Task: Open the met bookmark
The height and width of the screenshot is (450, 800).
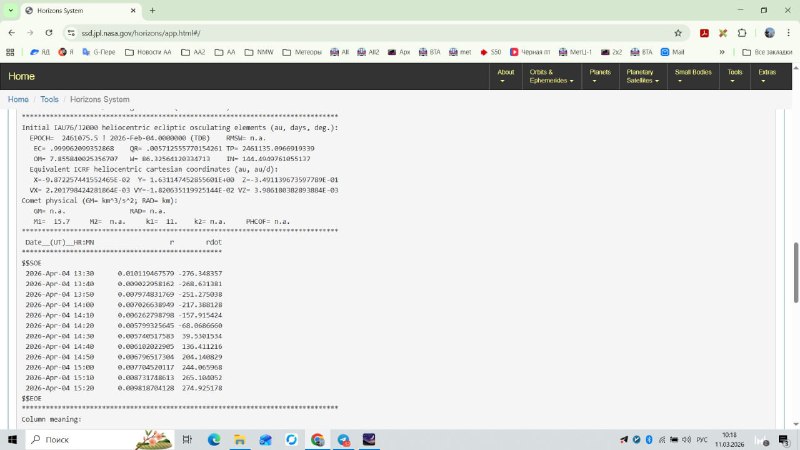Action: (x=460, y=52)
